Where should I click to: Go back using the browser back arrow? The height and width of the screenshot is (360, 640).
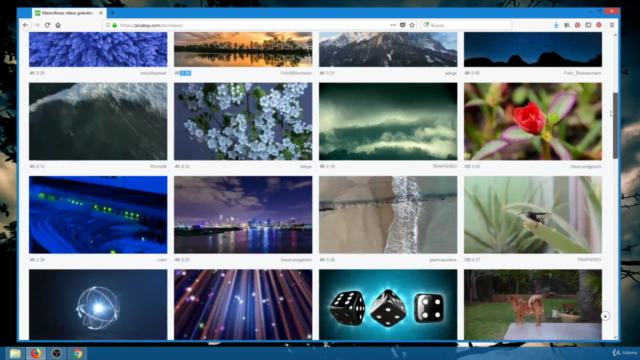[26, 25]
